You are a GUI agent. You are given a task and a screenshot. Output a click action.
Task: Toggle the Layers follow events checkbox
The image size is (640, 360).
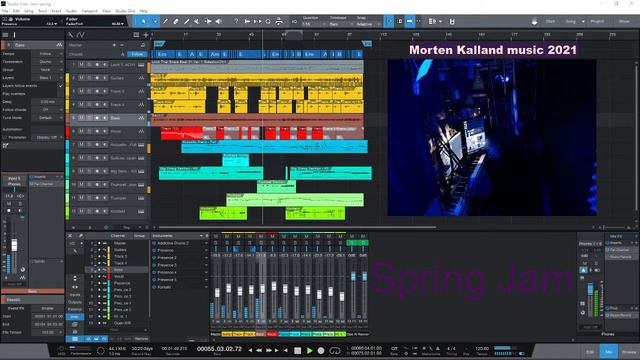pos(61,86)
